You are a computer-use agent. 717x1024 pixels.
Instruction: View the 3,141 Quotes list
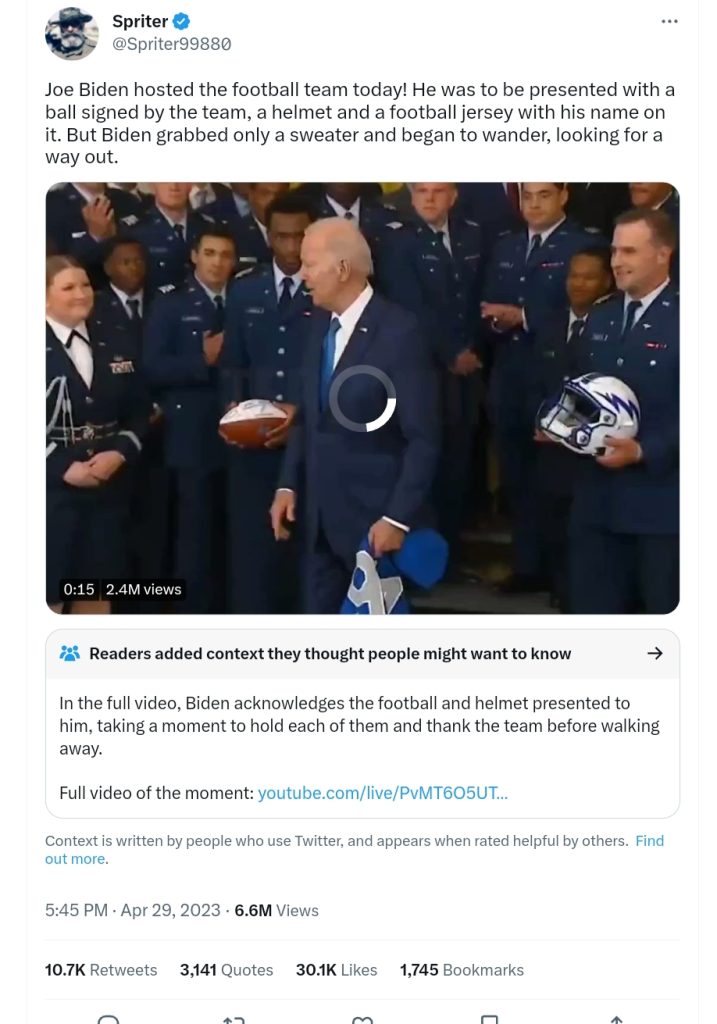(x=226, y=970)
